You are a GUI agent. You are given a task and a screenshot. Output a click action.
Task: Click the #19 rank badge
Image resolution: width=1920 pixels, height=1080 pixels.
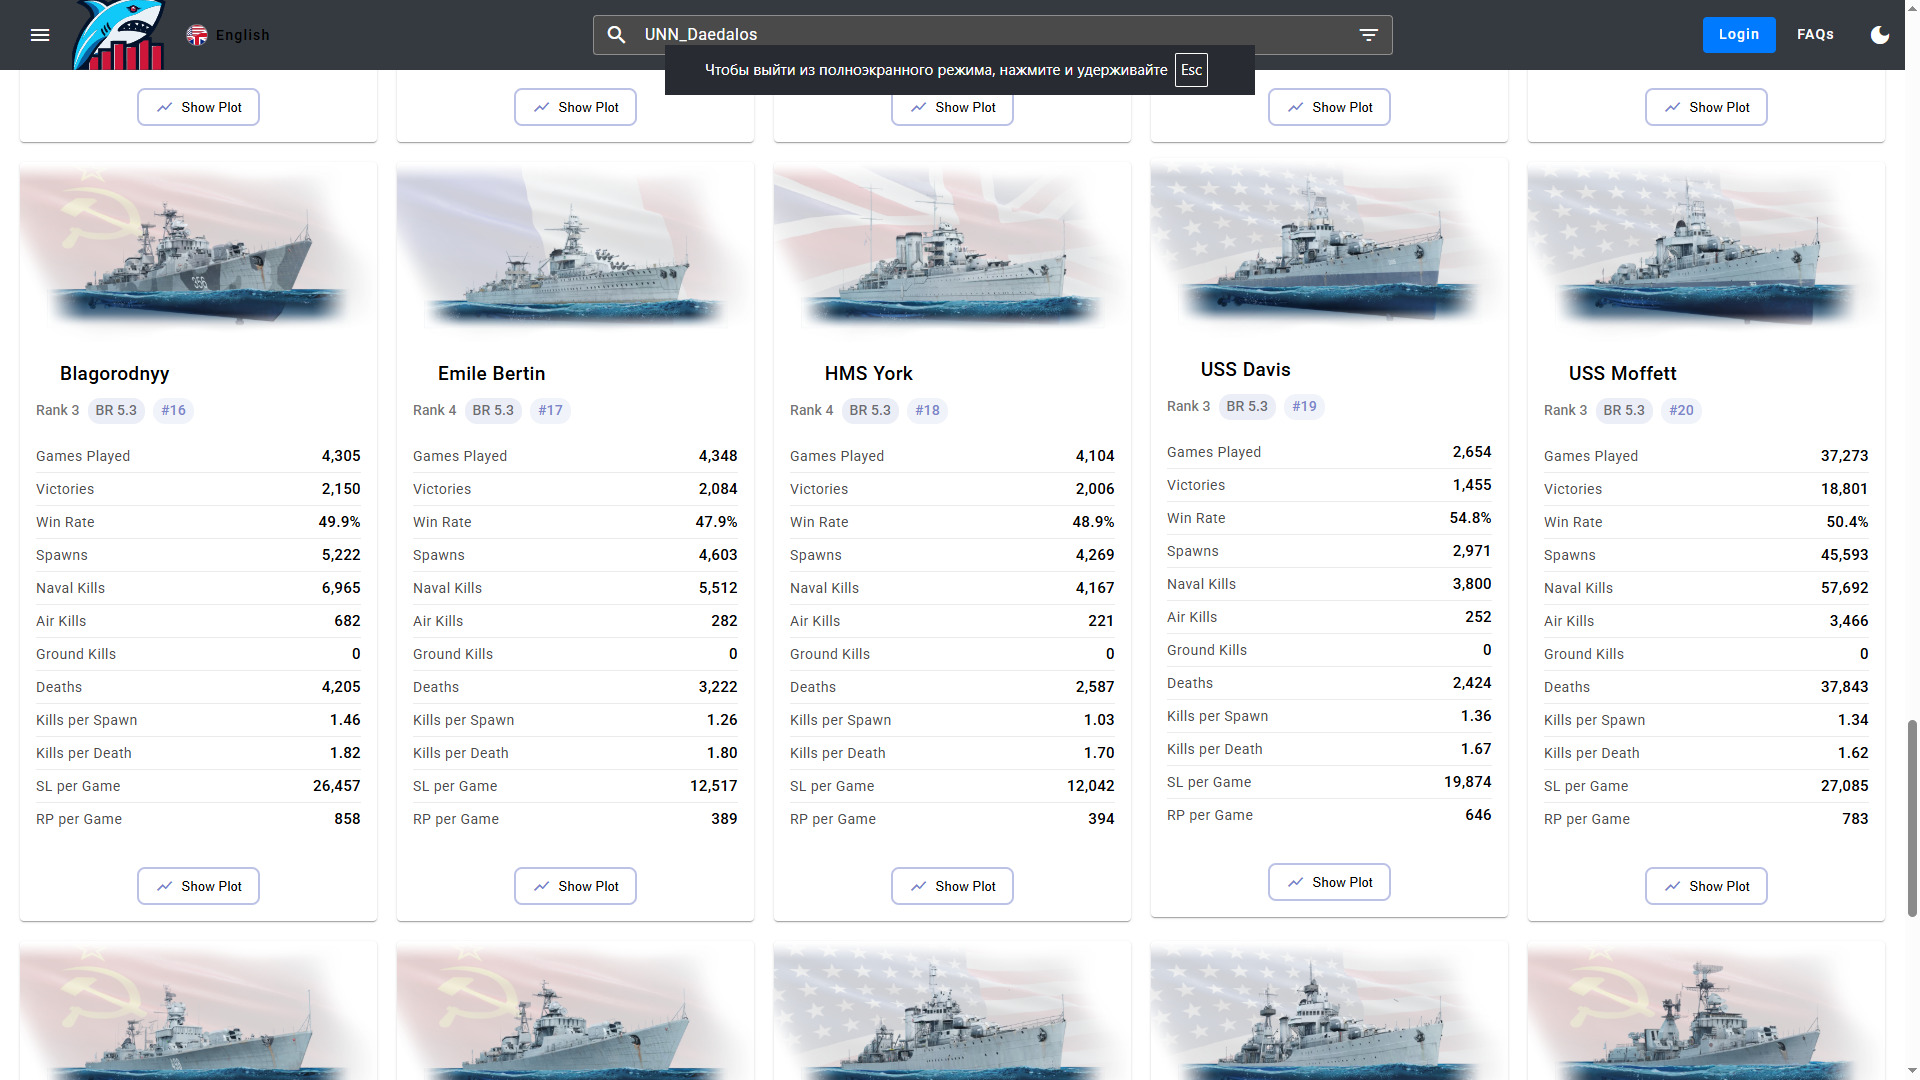click(x=1304, y=407)
